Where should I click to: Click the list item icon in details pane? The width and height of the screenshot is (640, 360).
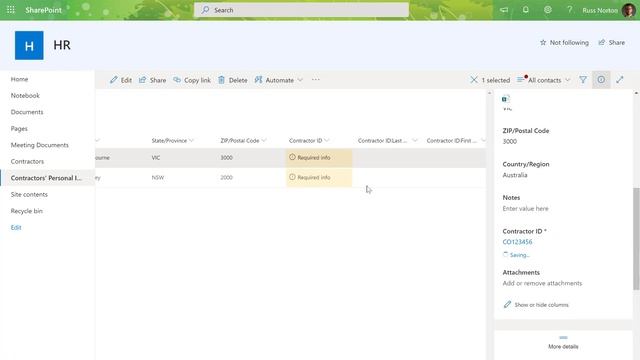click(505, 99)
